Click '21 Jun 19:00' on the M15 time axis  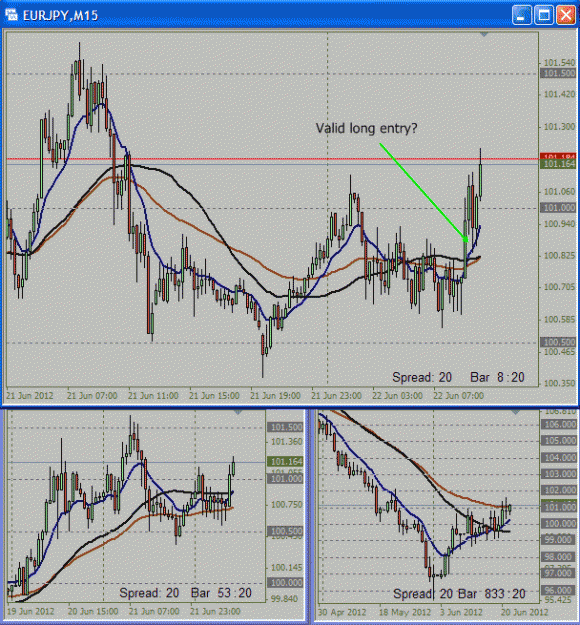click(x=275, y=396)
